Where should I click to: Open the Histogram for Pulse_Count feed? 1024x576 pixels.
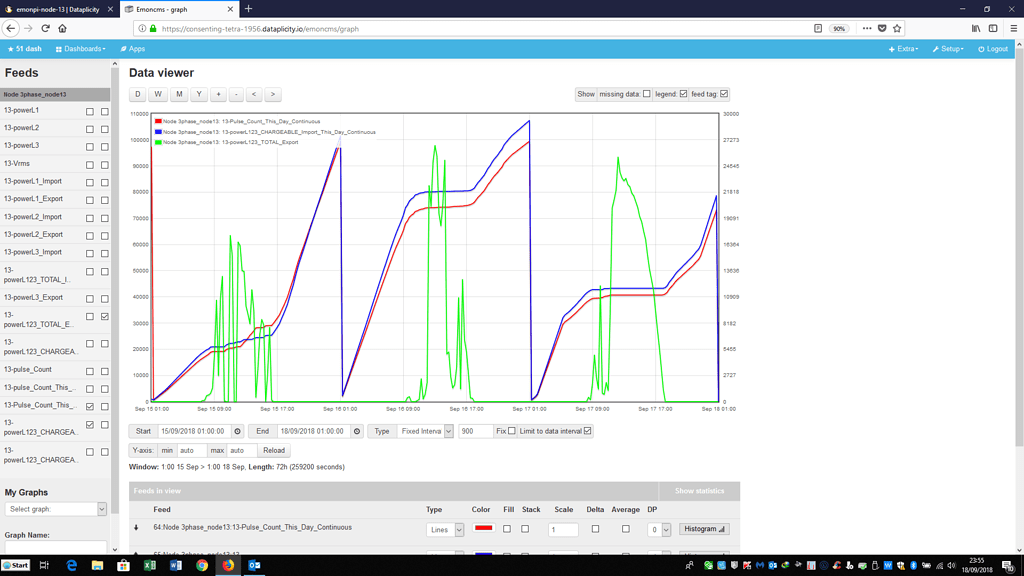[x=703, y=528]
